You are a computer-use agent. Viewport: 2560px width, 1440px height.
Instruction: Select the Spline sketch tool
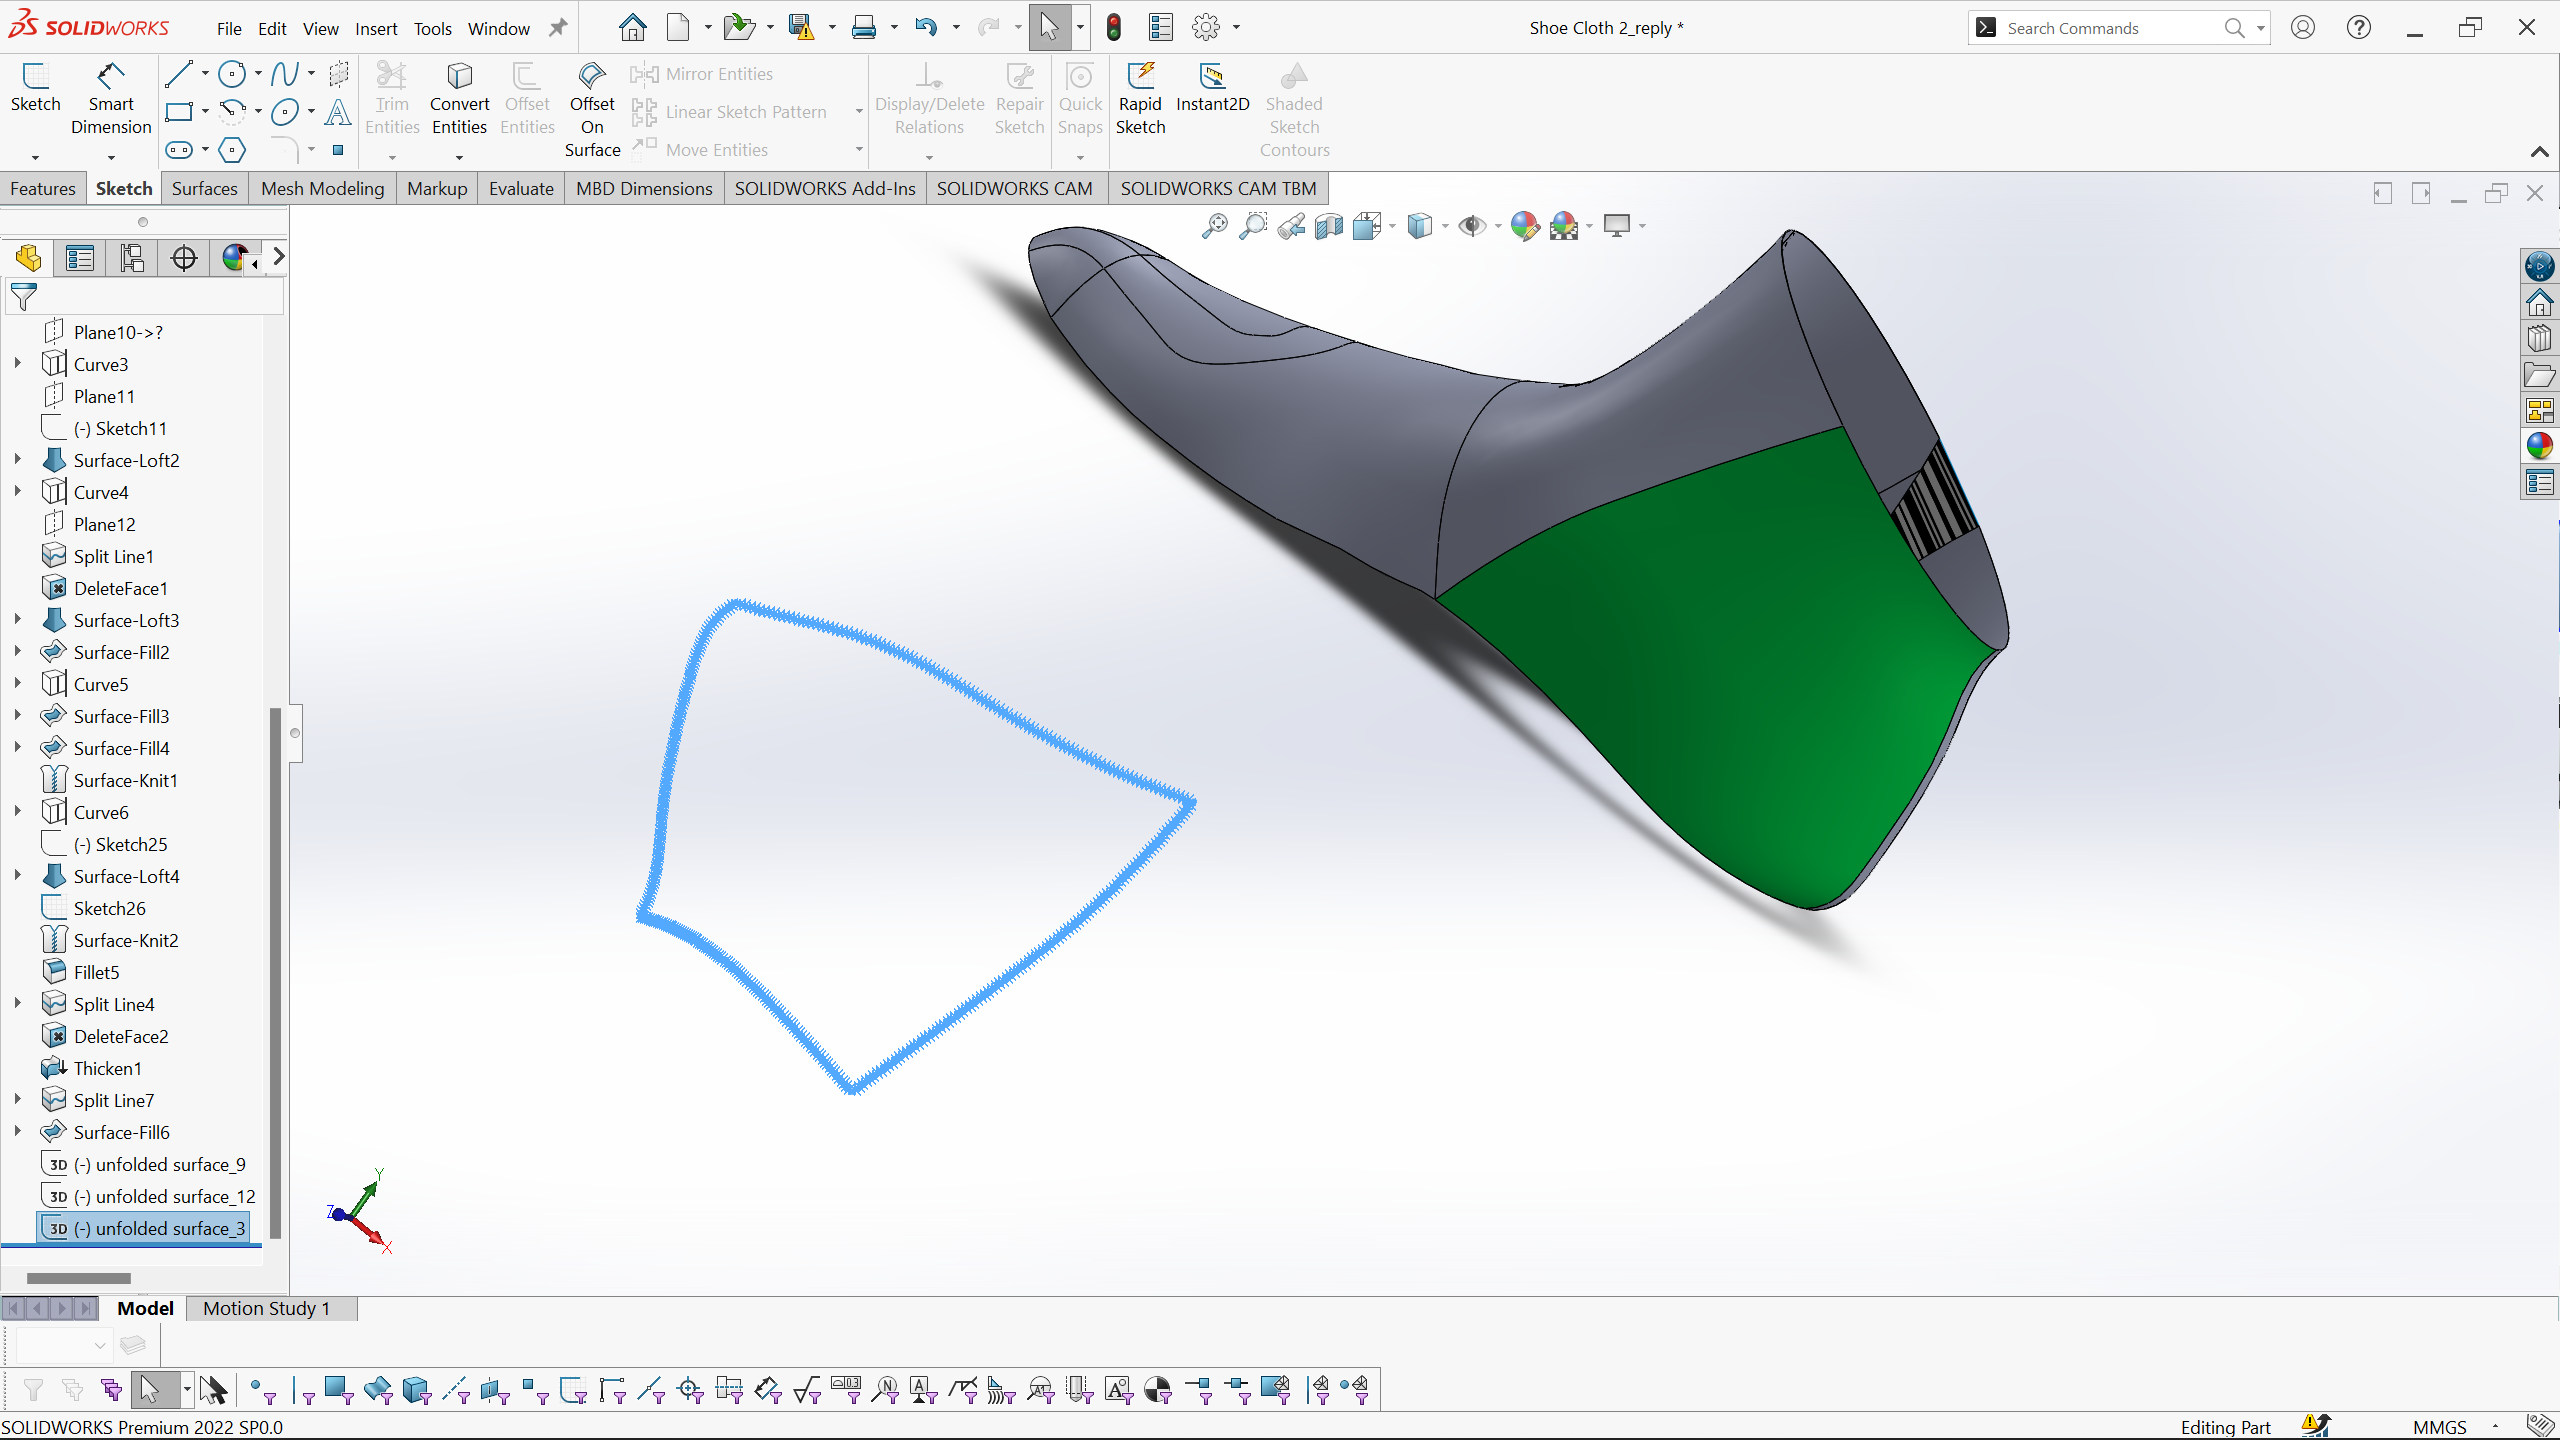(285, 74)
